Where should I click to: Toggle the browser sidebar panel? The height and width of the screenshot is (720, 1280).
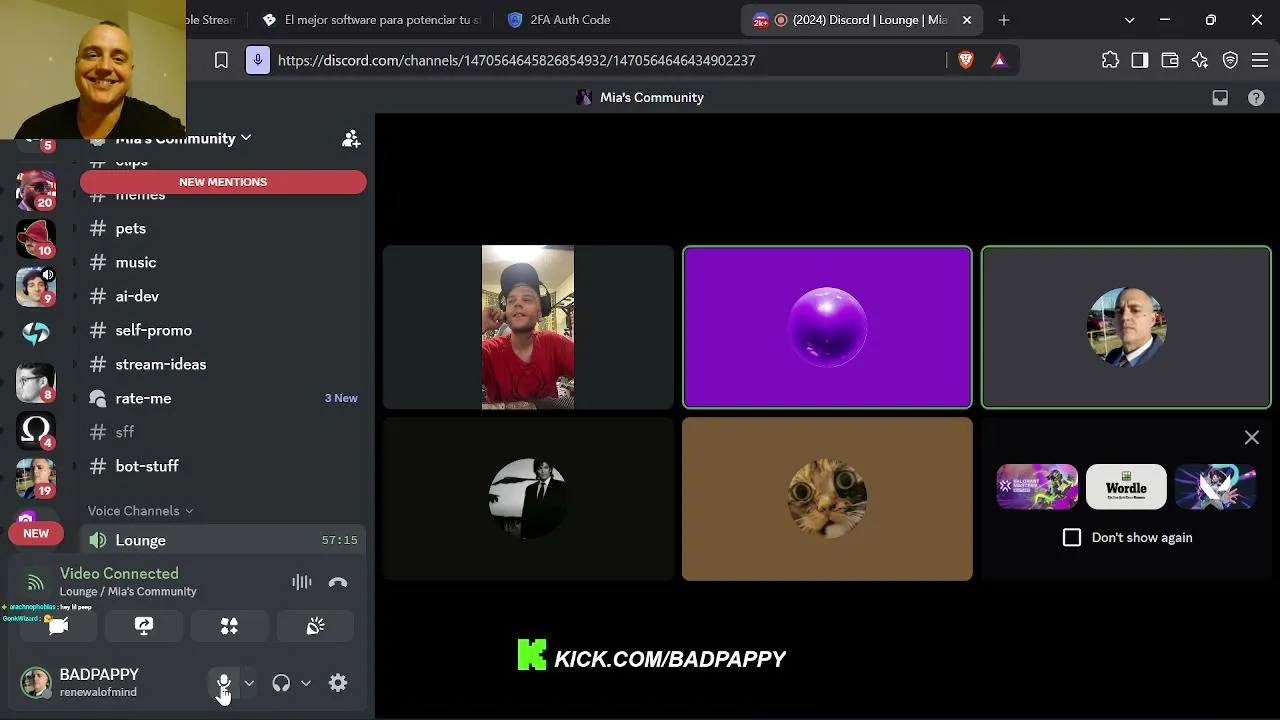(1140, 60)
